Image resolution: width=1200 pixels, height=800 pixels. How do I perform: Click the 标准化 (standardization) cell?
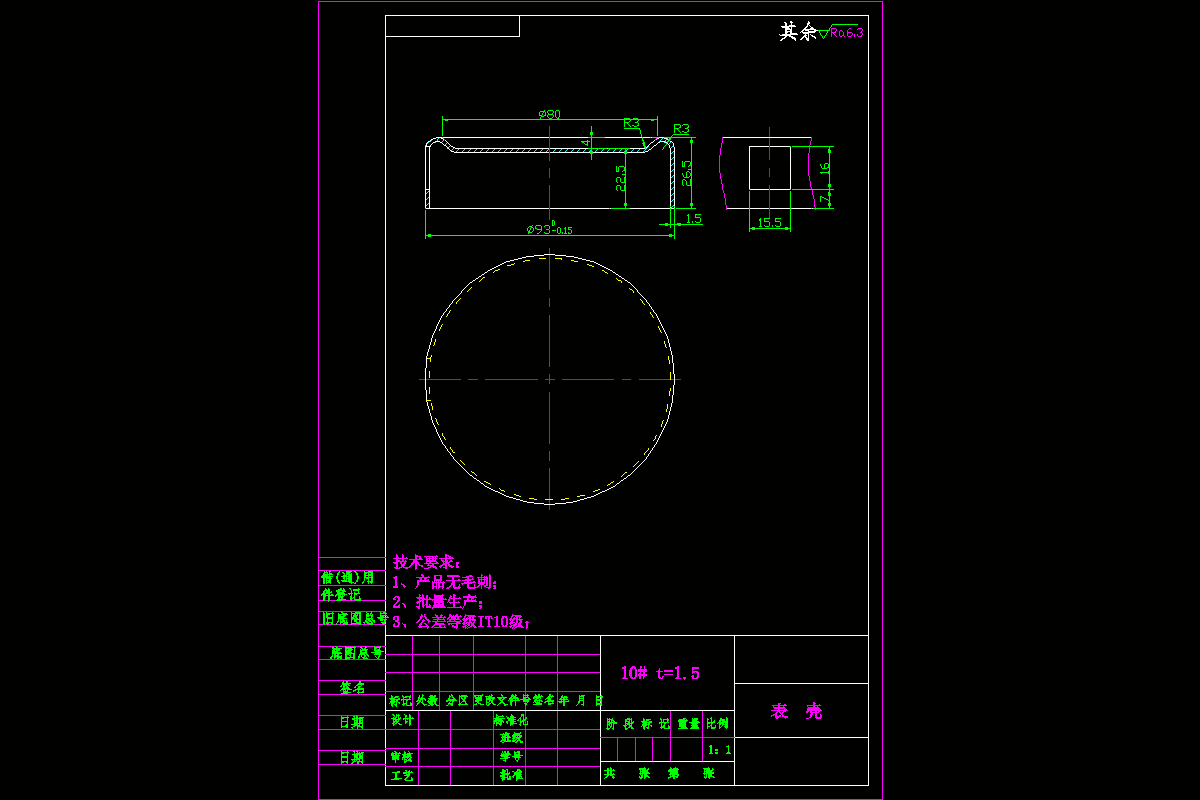click(x=510, y=722)
